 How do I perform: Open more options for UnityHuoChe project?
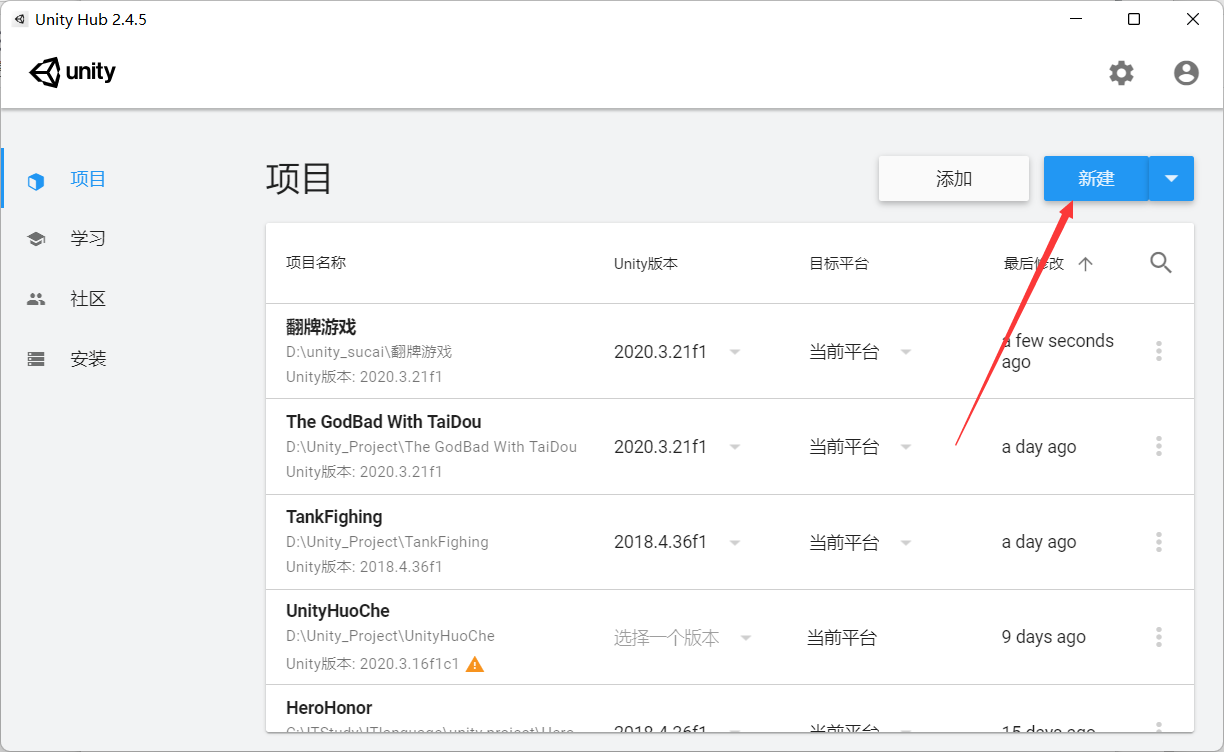[x=1159, y=637]
